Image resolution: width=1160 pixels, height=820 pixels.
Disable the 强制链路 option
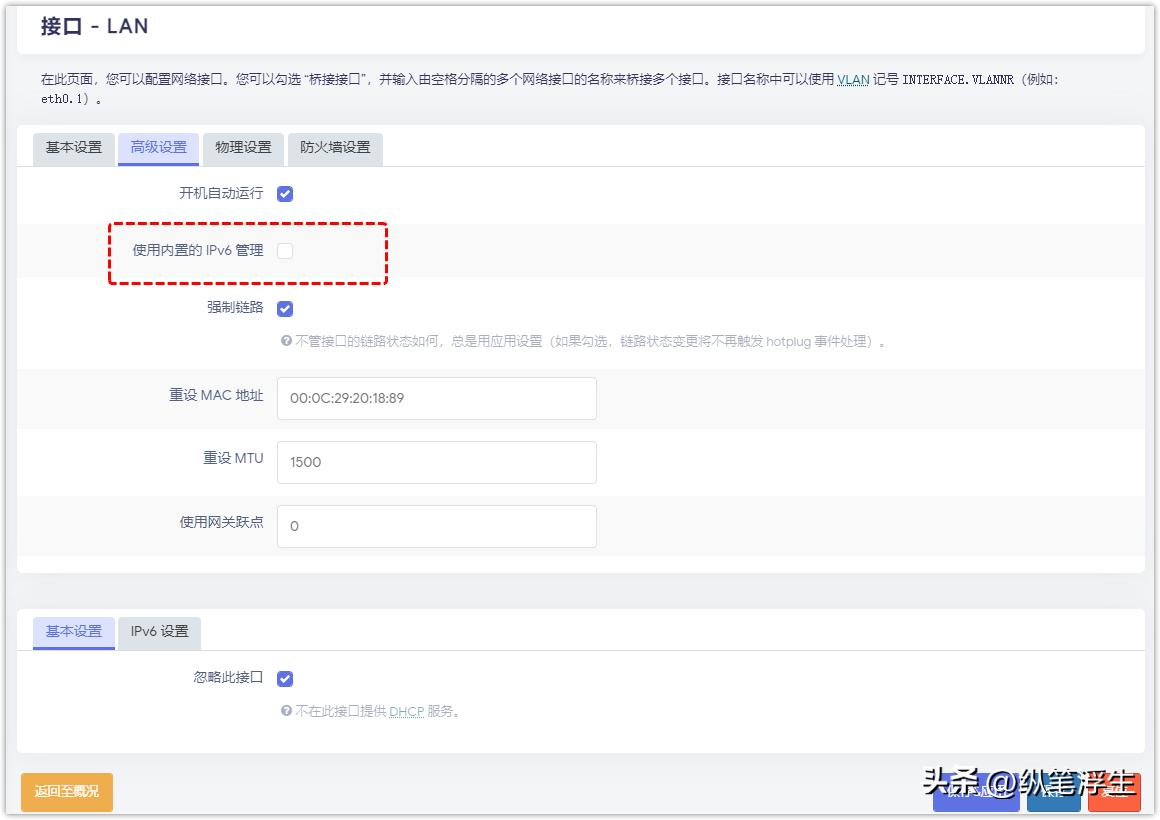click(284, 308)
